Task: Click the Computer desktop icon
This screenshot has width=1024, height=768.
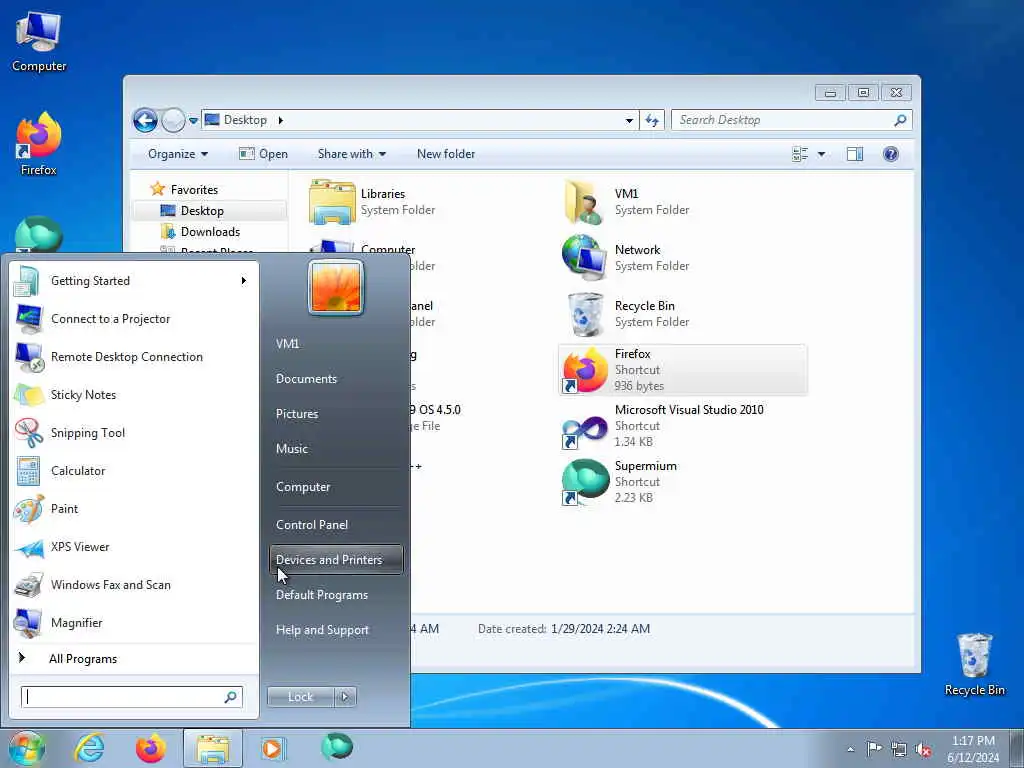Action: [x=39, y=41]
